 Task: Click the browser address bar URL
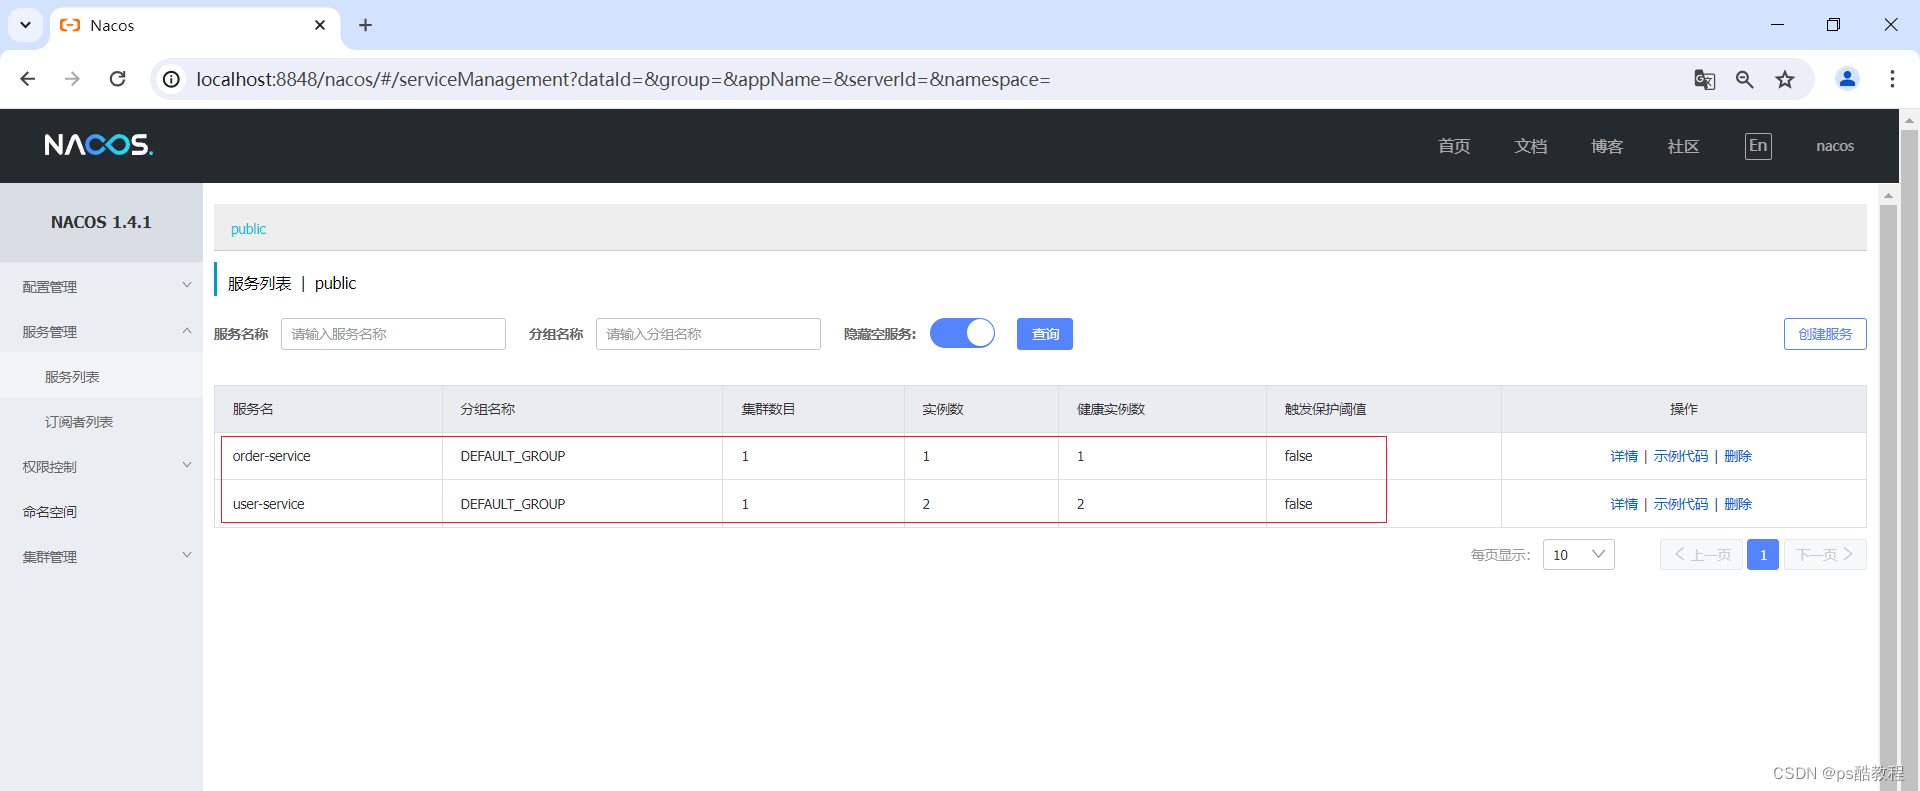[623, 79]
